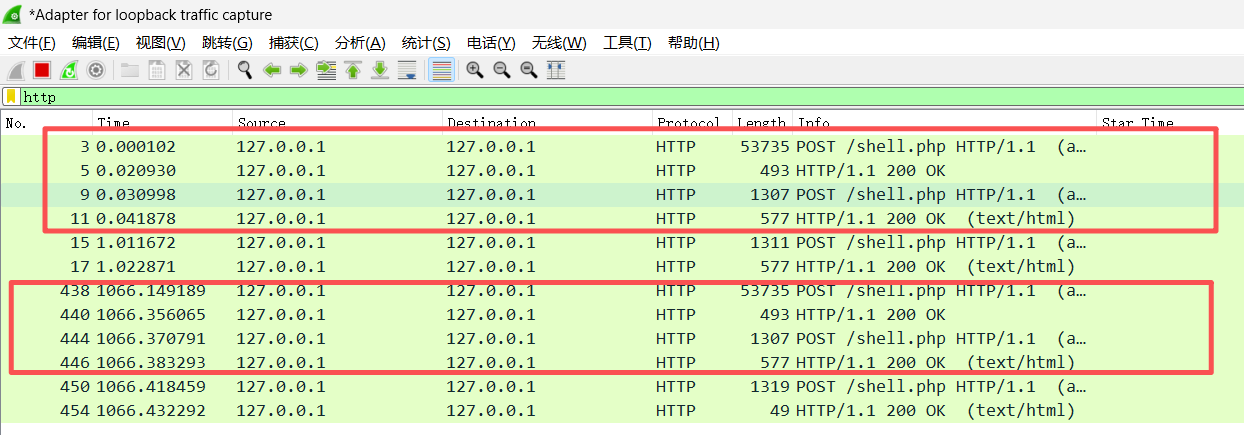The height and width of the screenshot is (435, 1244).
Task: Sort by Protocol column header
Action: coord(688,123)
